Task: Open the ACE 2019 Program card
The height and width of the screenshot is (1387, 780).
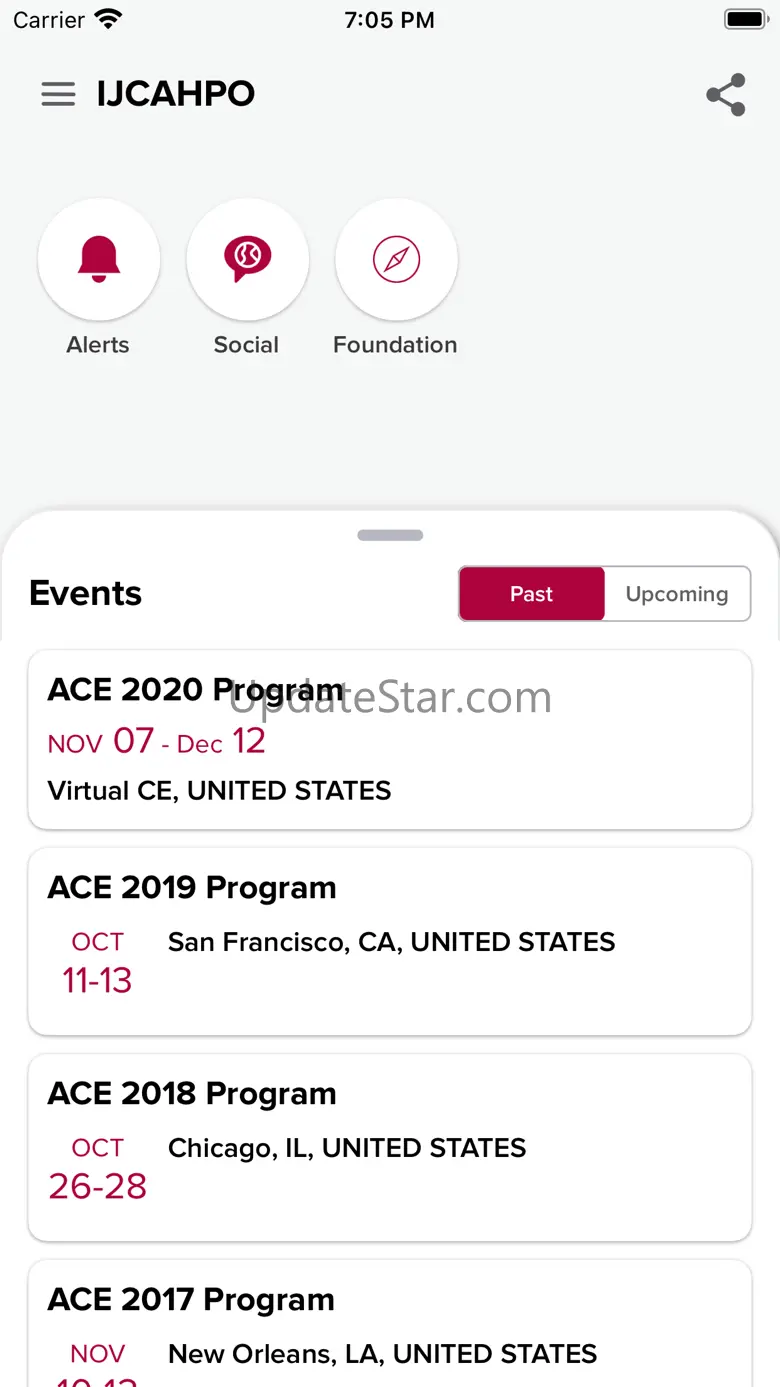Action: pos(390,942)
